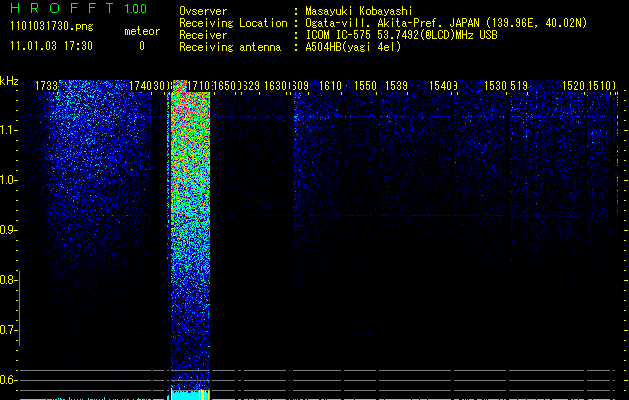Select the 1520 time marker
629x400 pixels.
click(x=574, y=86)
